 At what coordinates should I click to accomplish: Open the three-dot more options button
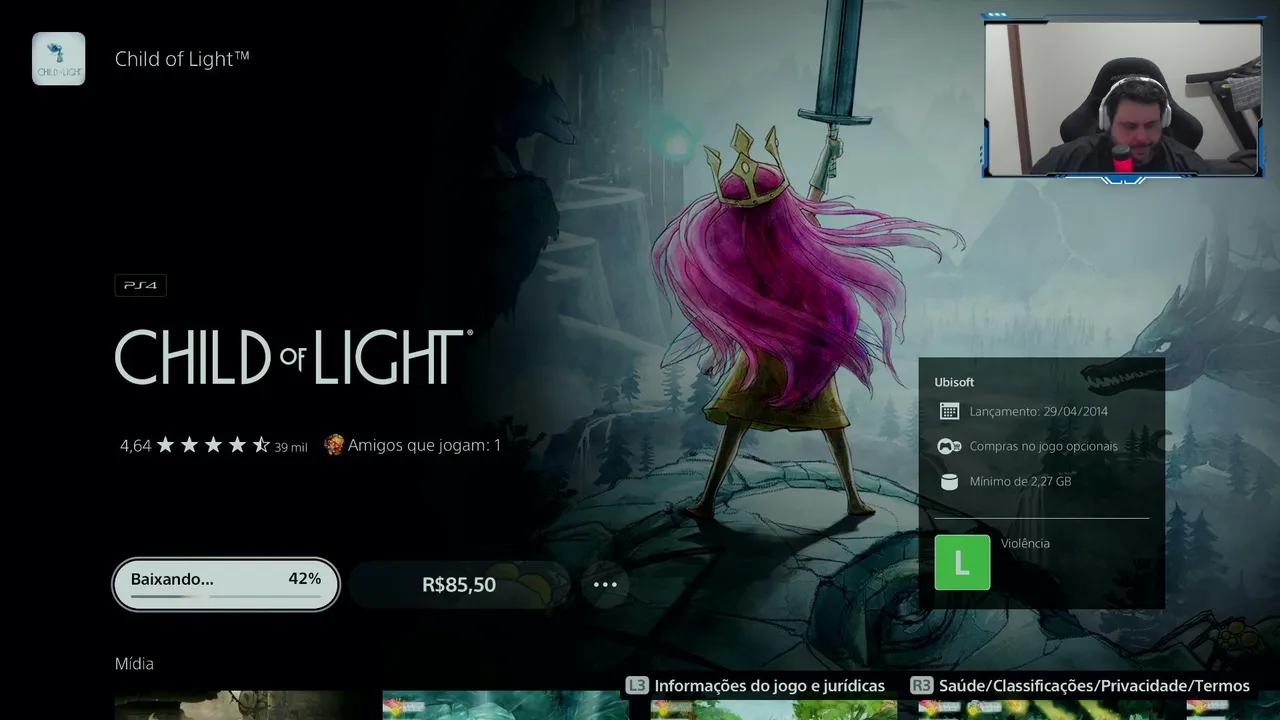pyautogui.click(x=605, y=585)
